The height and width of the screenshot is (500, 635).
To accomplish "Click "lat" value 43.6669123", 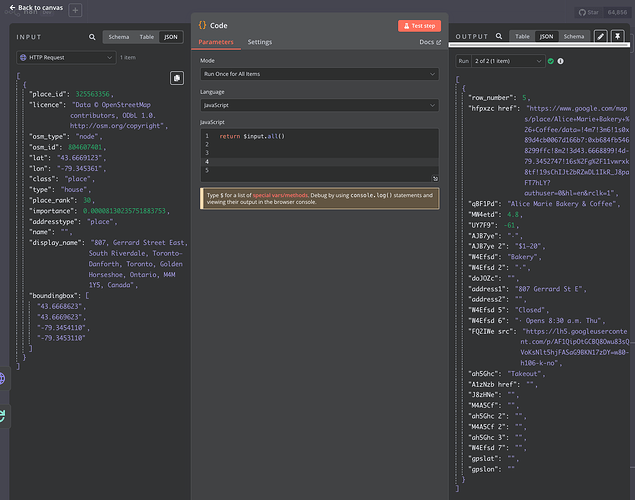I will click(79, 157).
